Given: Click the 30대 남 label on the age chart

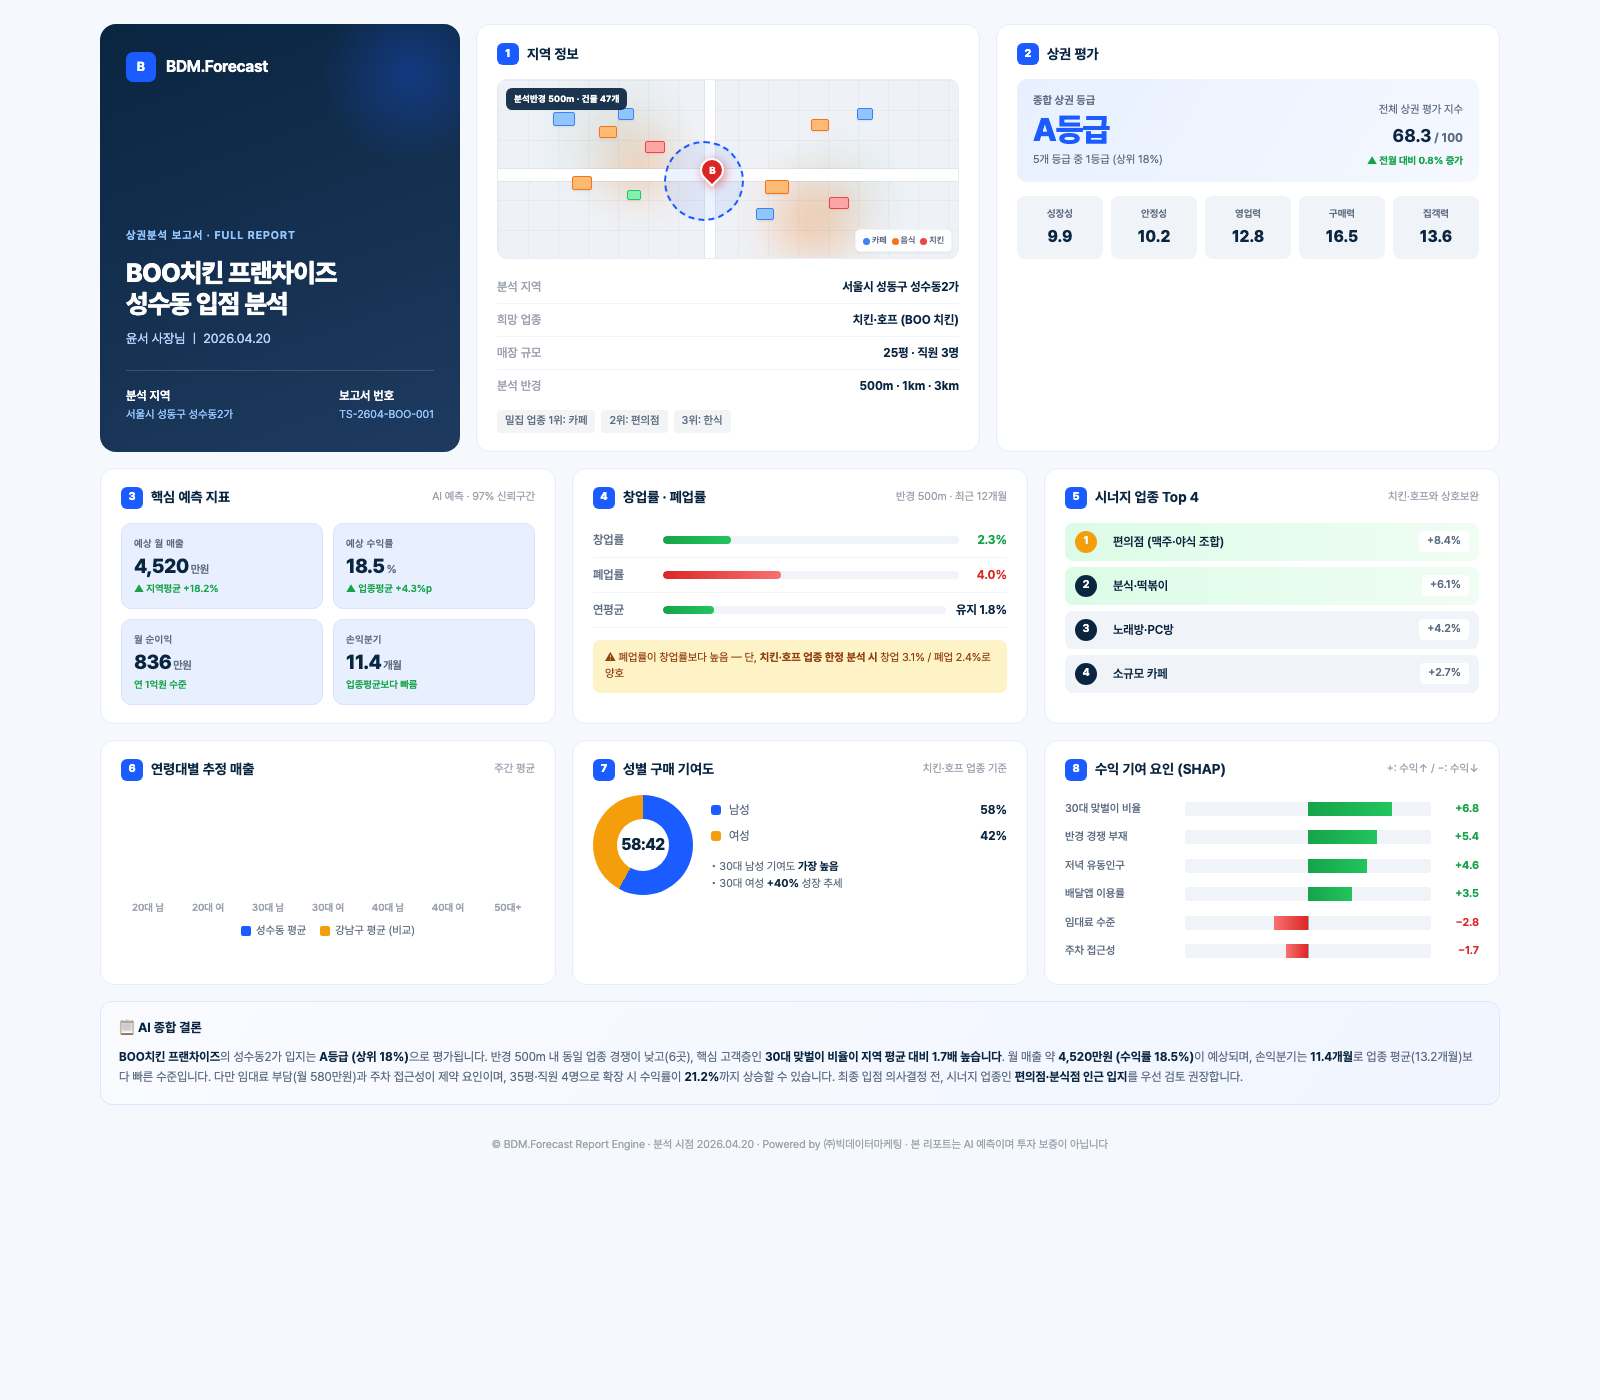Looking at the screenshot, I should (268, 908).
